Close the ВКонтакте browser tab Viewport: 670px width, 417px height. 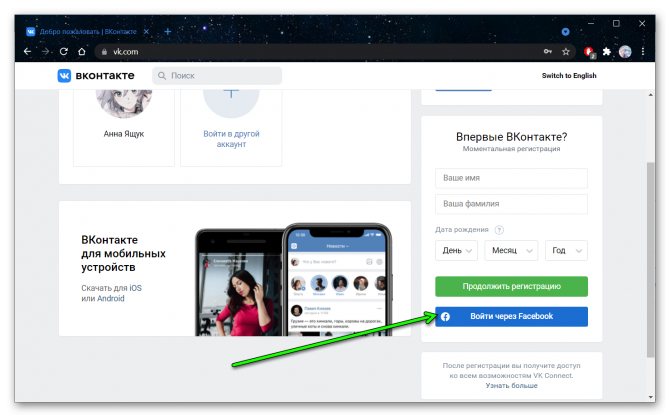coord(146,32)
